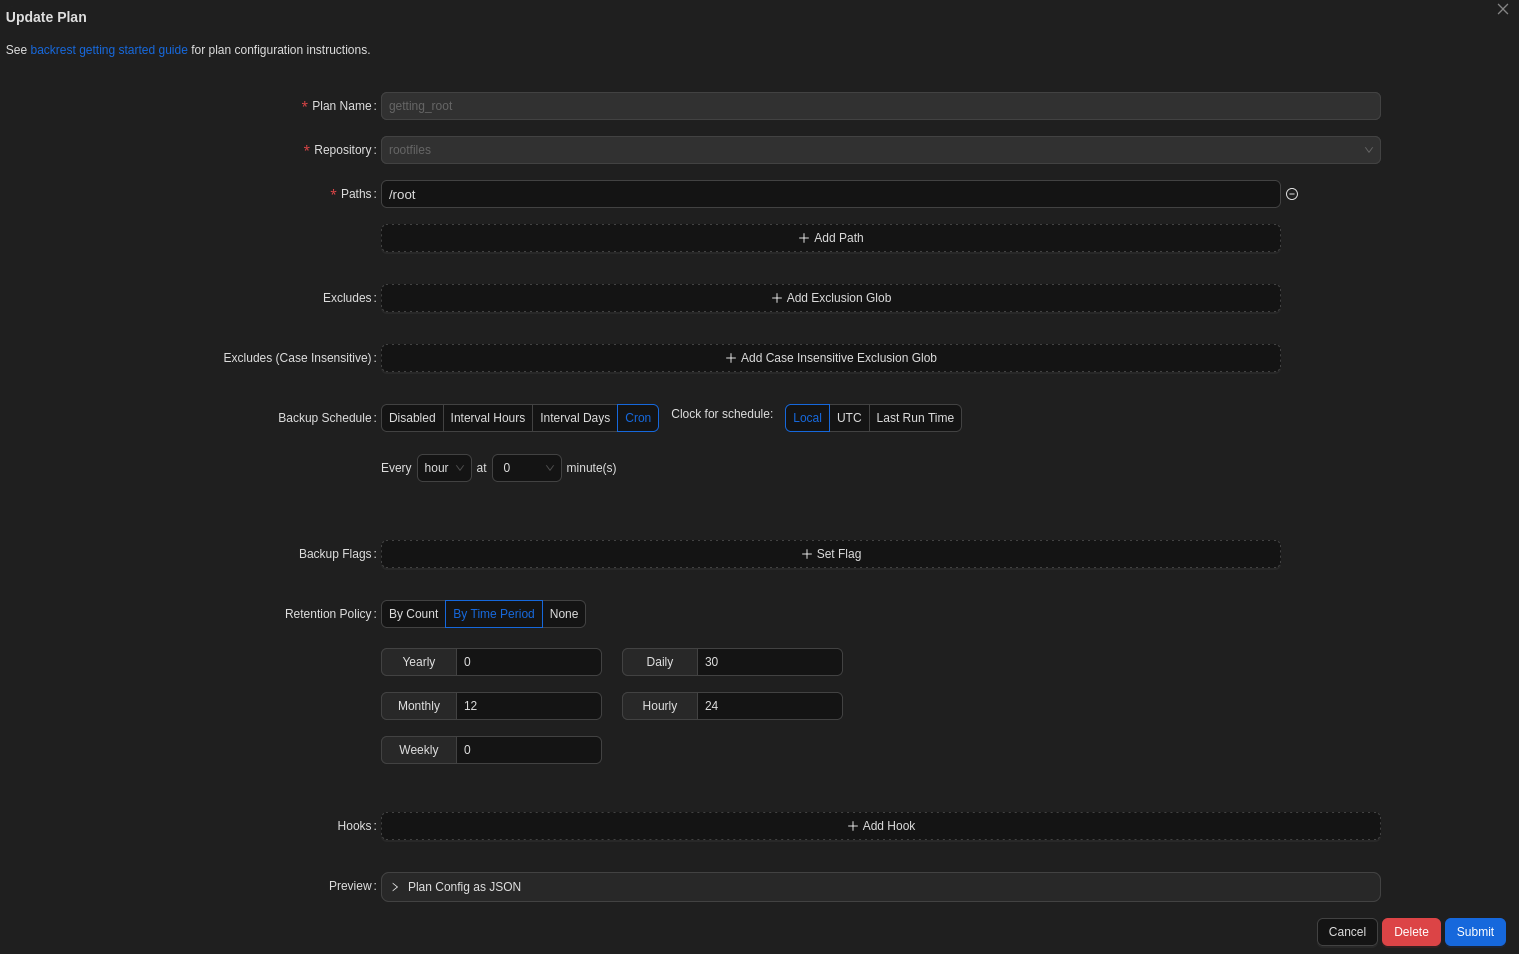
Task: Select By Count retention policy
Action: pos(413,614)
